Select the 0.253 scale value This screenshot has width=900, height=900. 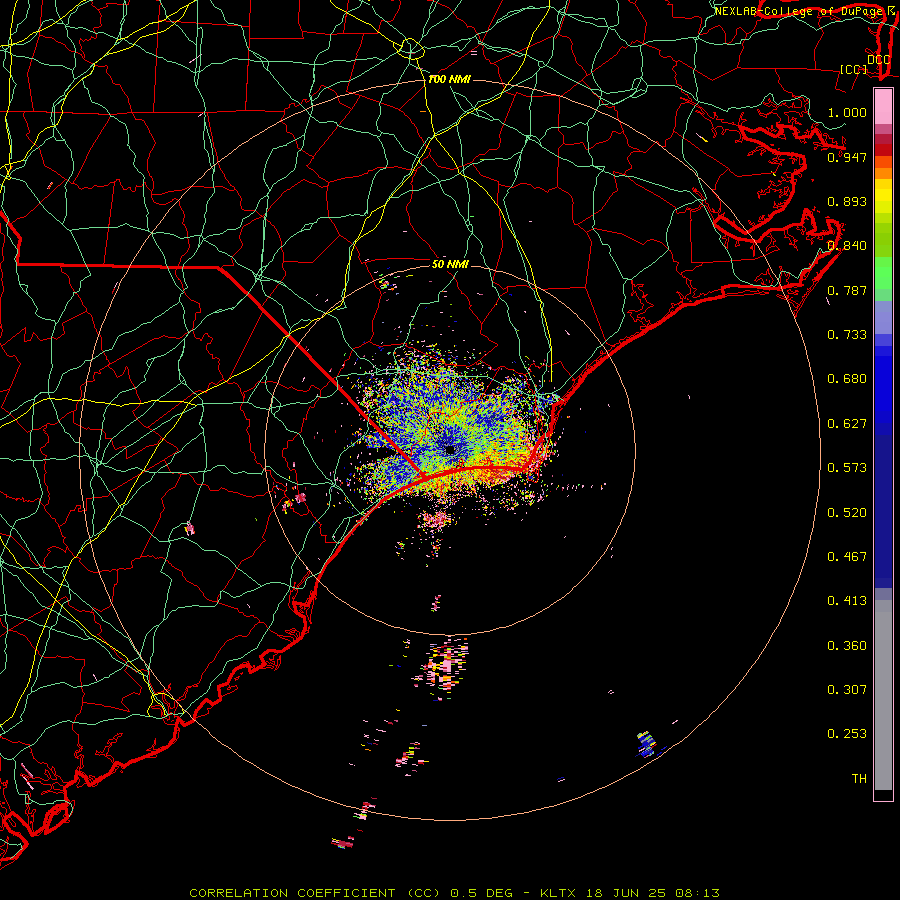(x=847, y=734)
